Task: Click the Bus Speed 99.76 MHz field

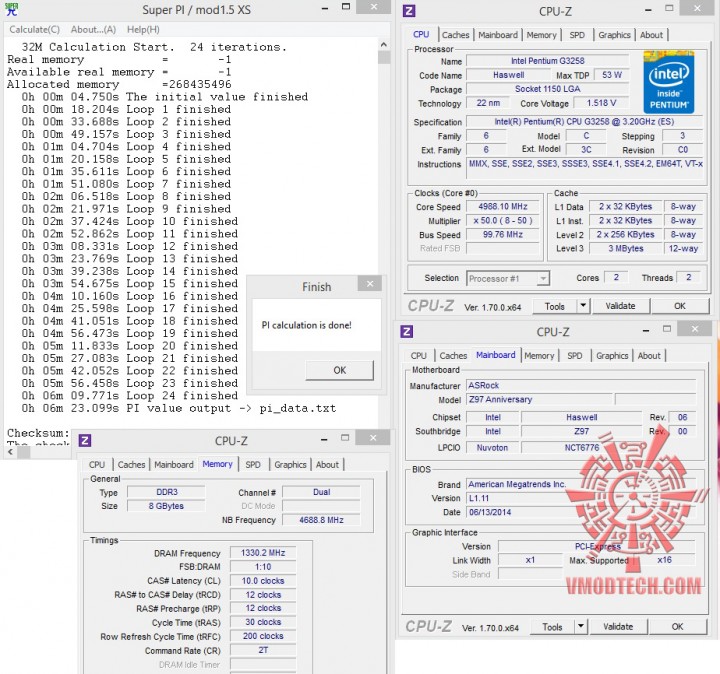Action: coord(502,234)
